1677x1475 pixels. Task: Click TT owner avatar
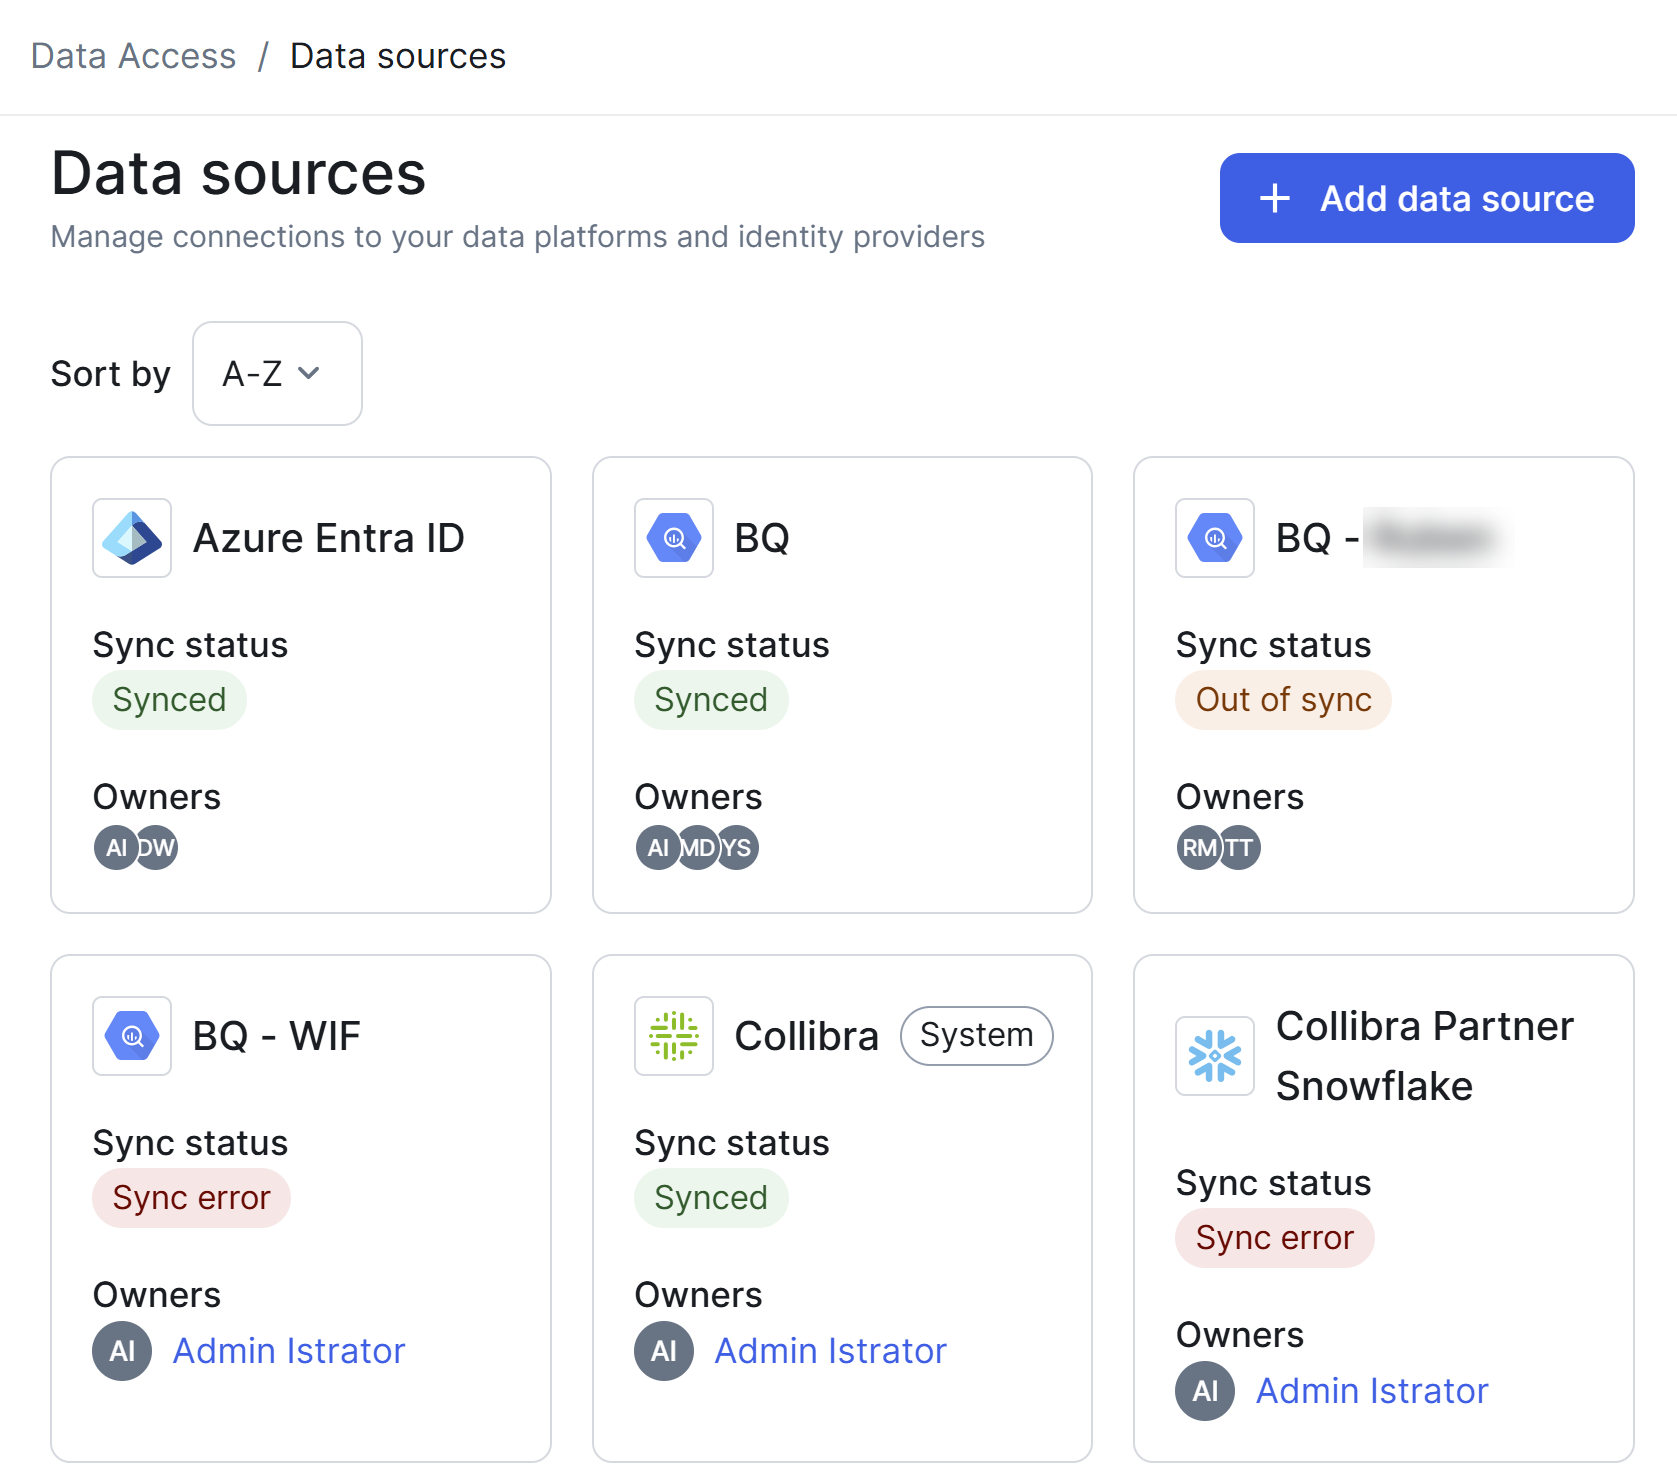(1240, 848)
